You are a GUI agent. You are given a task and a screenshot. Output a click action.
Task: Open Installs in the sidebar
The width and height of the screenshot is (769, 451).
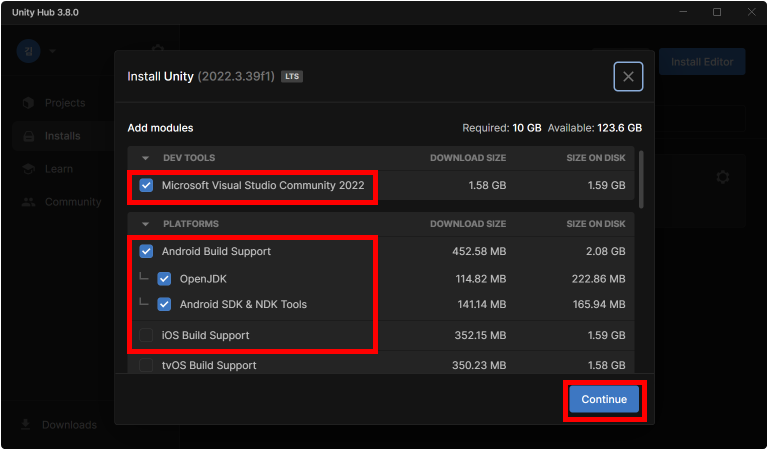(63, 136)
